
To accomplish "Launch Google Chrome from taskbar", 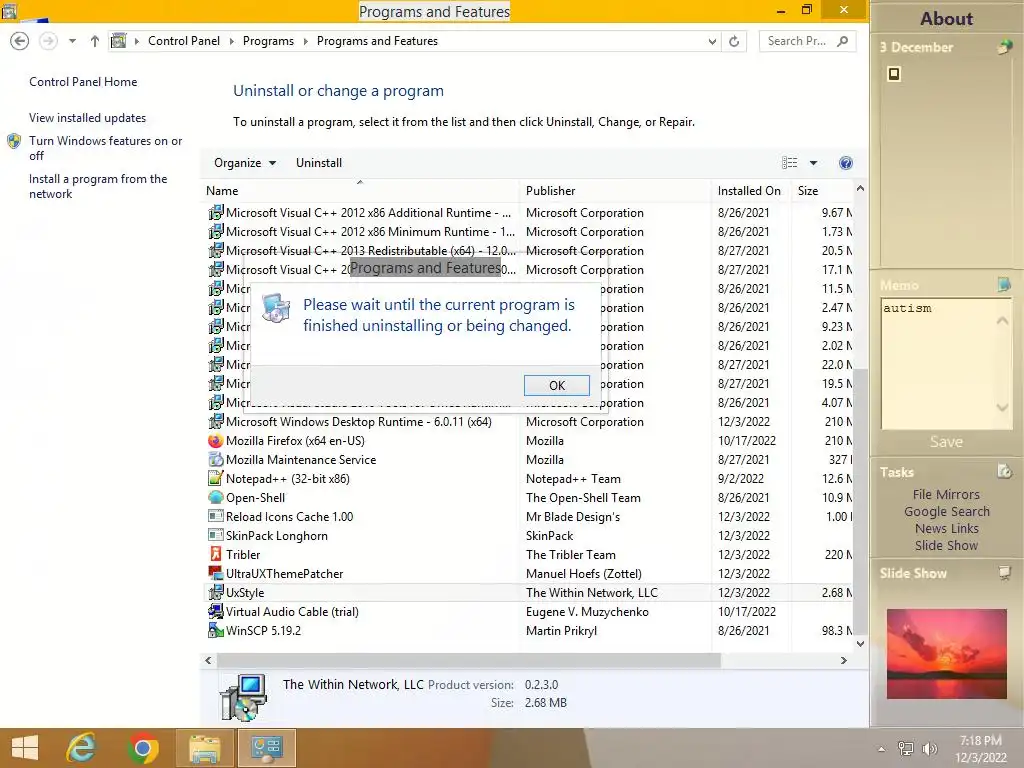I will pos(142,748).
